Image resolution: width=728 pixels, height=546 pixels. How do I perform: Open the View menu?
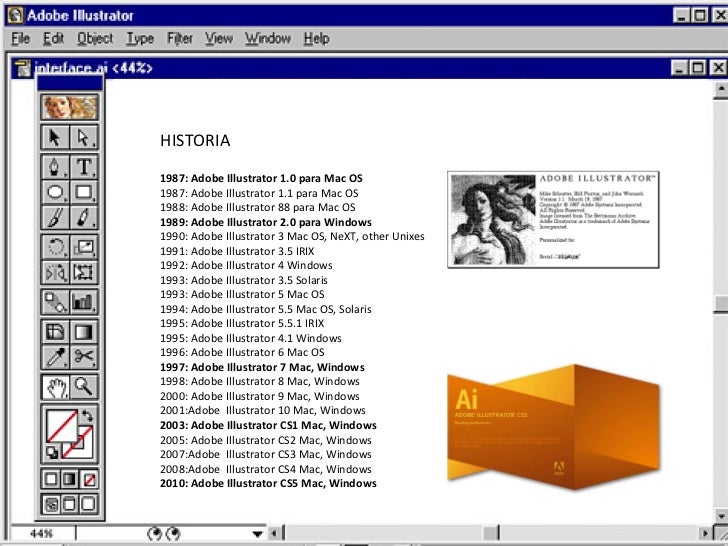(x=219, y=39)
